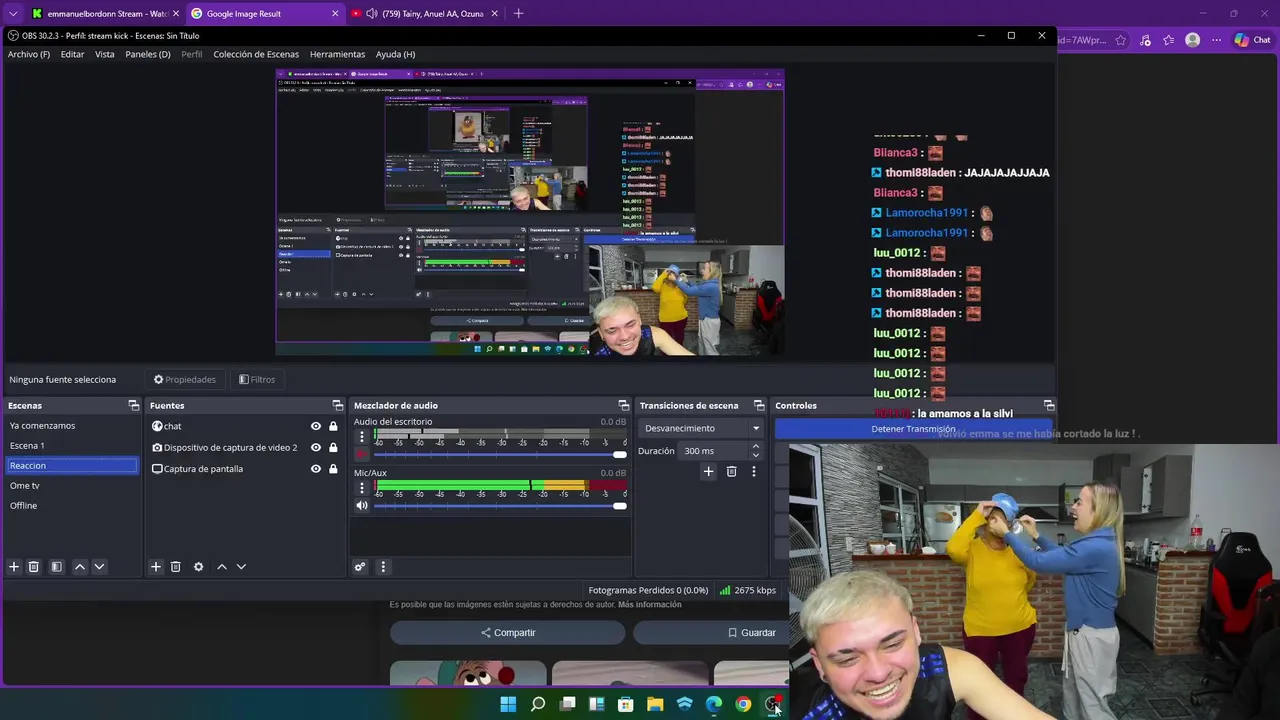The height and width of the screenshot is (720, 1280).
Task: Toggle visibility of Captura de pantalla source
Action: point(316,468)
